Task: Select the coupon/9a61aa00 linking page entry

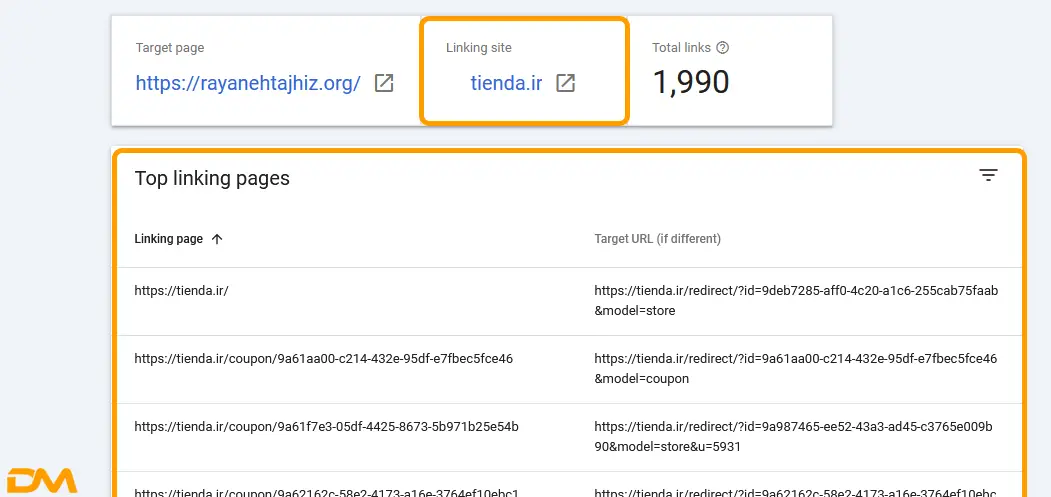Action: tap(323, 358)
